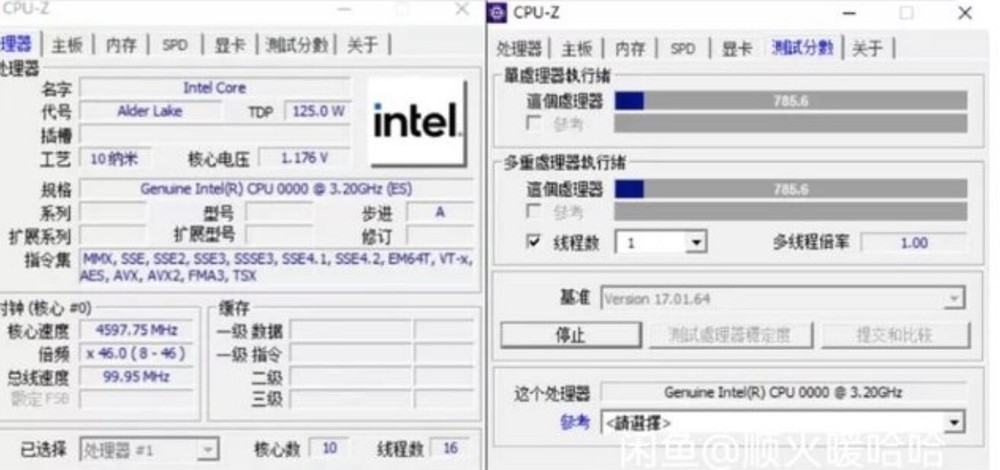Image resolution: width=1000 pixels, height=470 pixels.
Task: Enable the single-thread 参考 checkbox
Action: (534, 123)
